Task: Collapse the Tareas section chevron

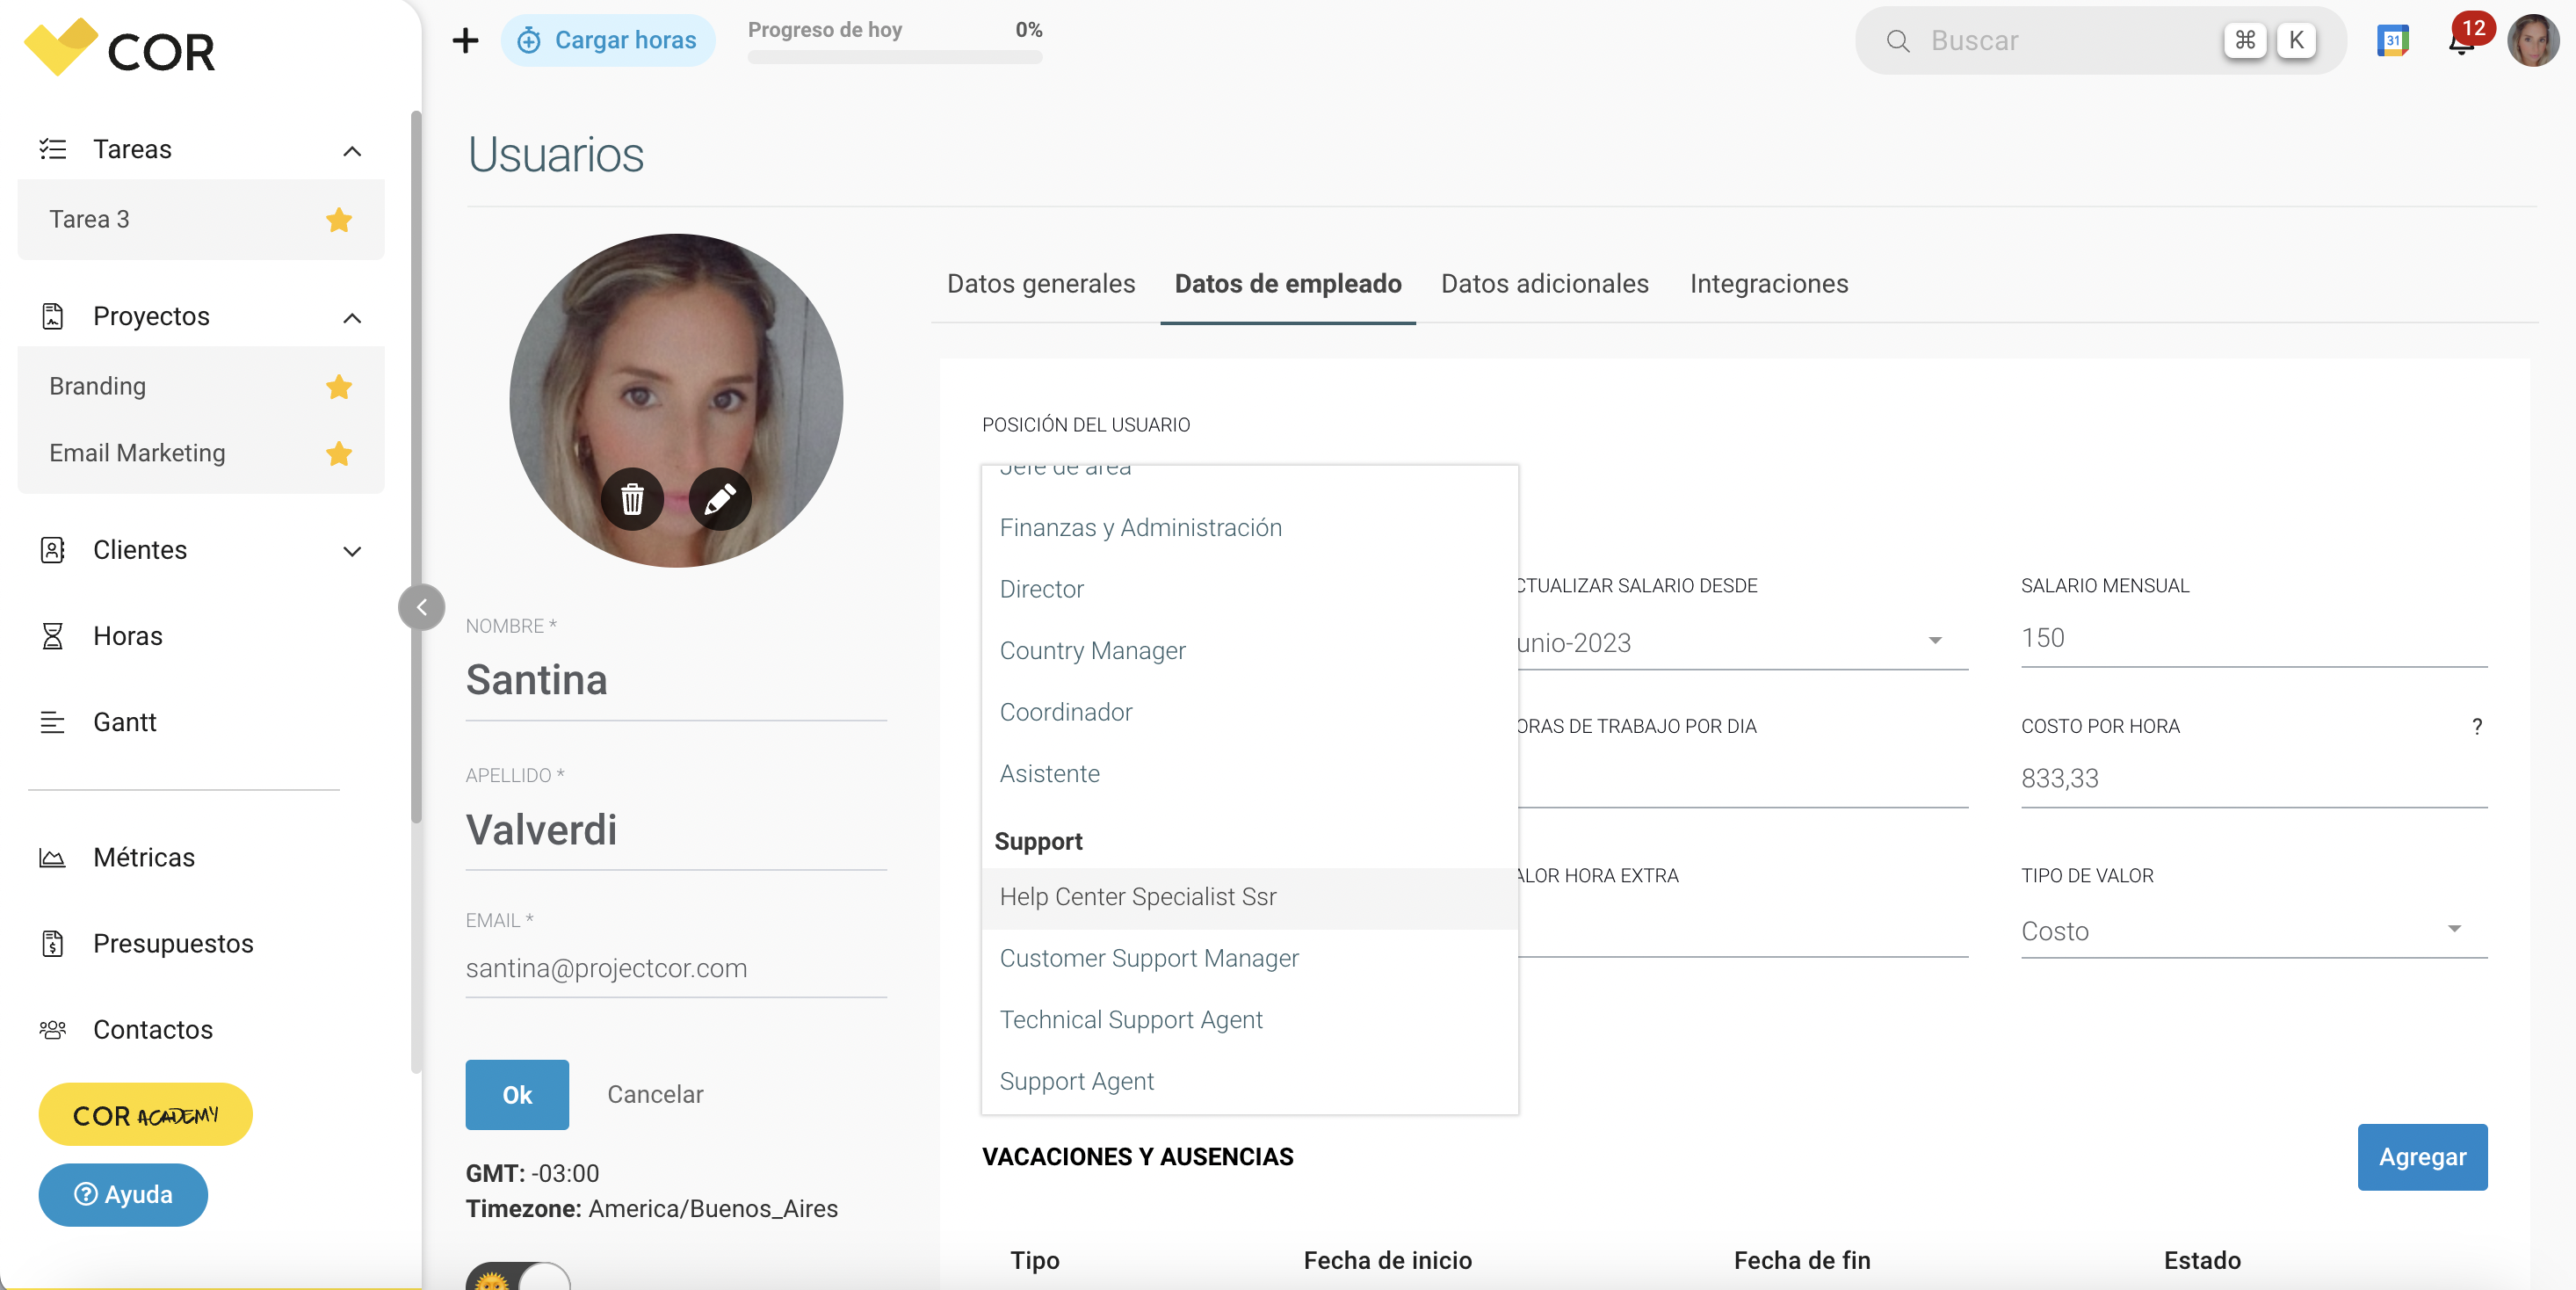Action: pyautogui.click(x=352, y=150)
